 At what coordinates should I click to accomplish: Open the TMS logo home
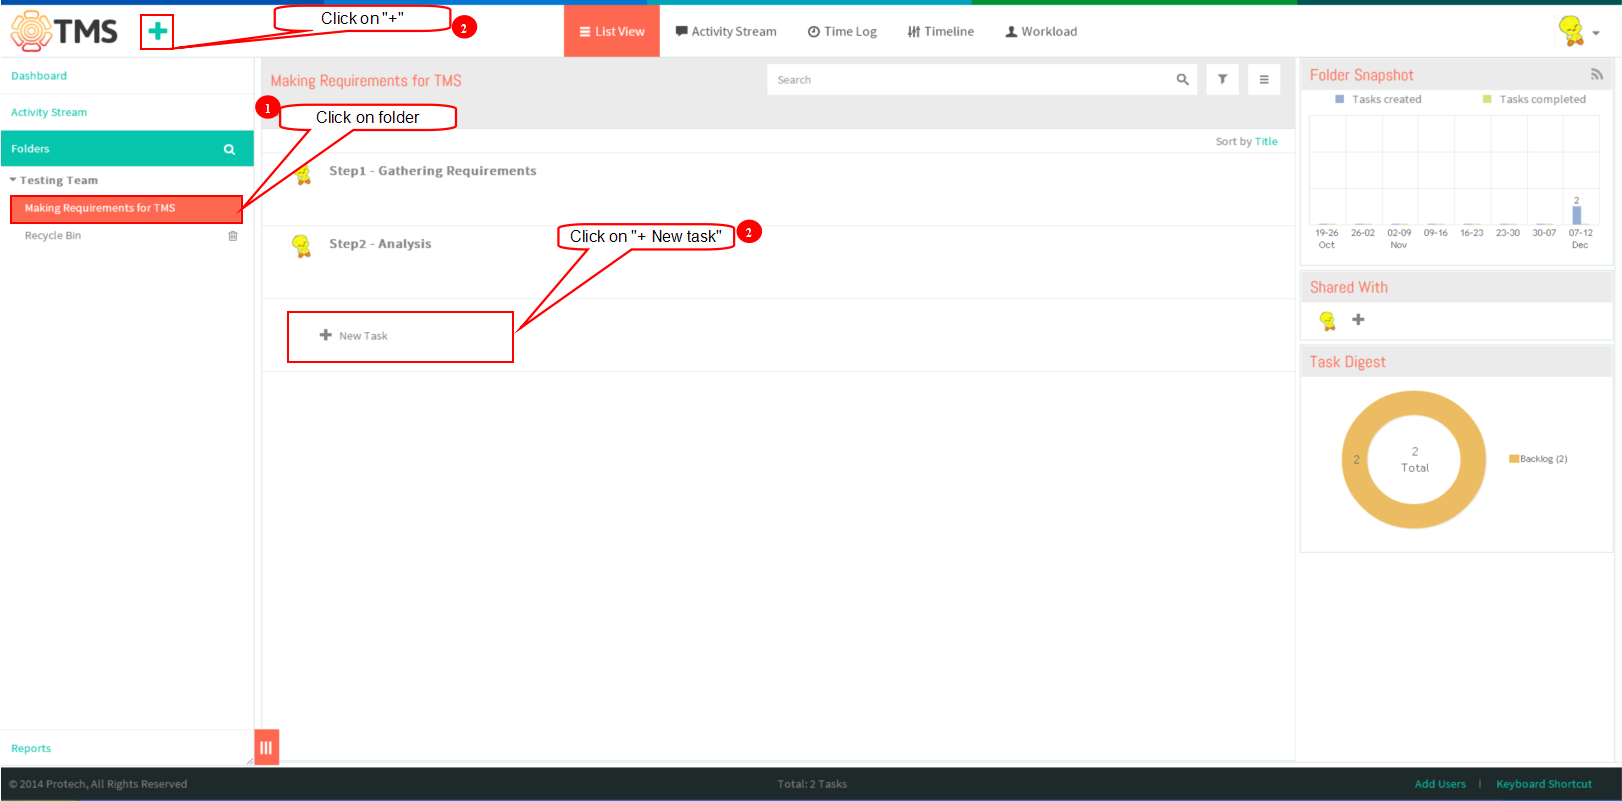point(64,32)
